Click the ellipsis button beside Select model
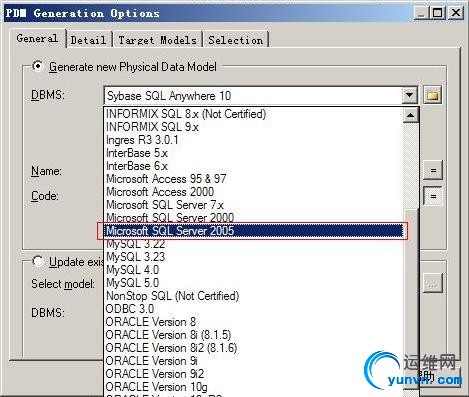Image resolution: width=469 pixels, height=397 pixels. tap(433, 283)
